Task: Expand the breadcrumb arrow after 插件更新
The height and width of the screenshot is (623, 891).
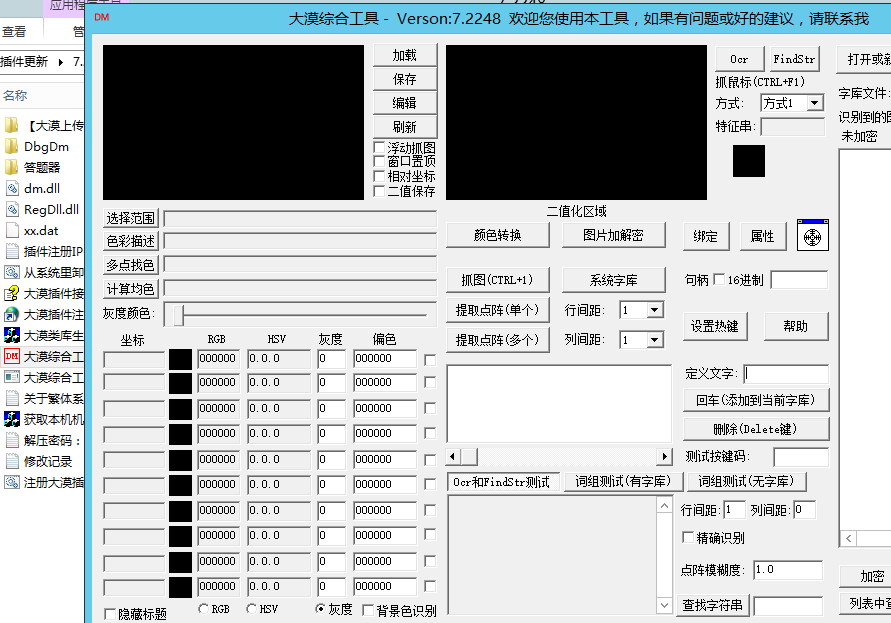Action: click(x=61, y=62)
